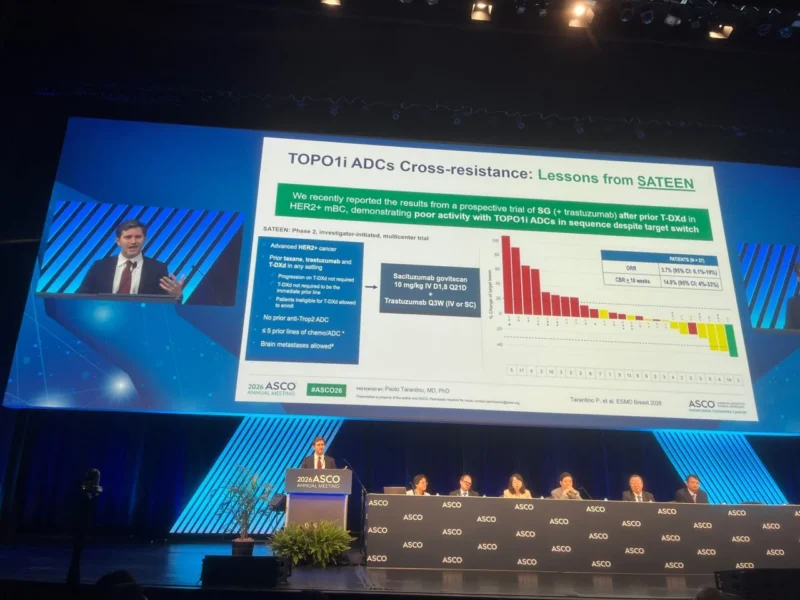Click the 'Advanced HER2+ cancer' bullet
The image size is (800, 600).
(303, 247)
